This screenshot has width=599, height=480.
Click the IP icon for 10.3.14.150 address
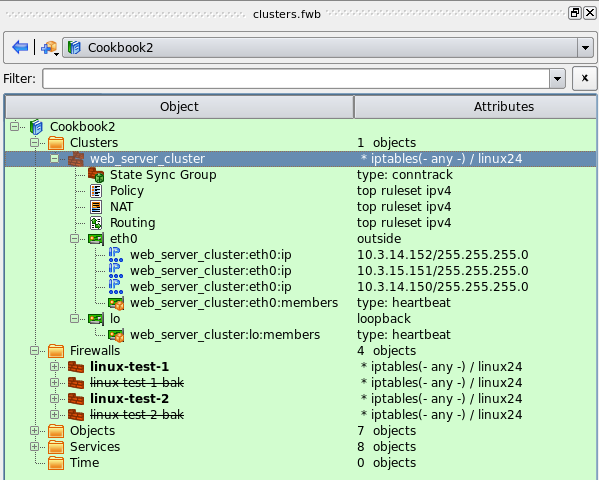pyautogui.click(x=116, y=287)
